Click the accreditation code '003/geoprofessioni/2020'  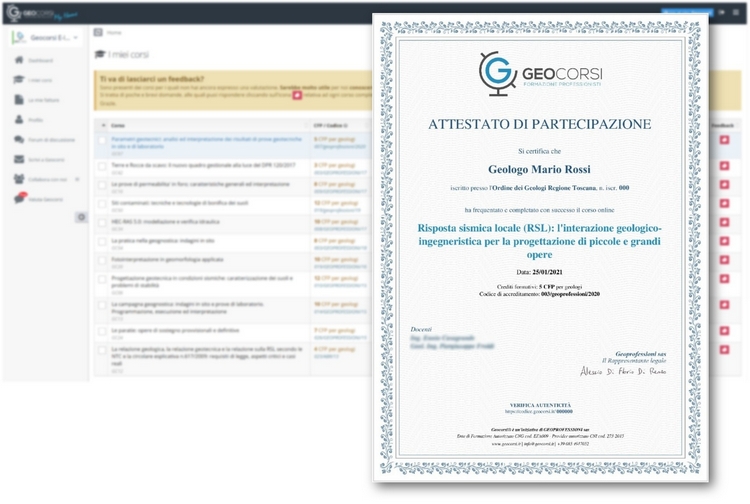pos(570,294)
